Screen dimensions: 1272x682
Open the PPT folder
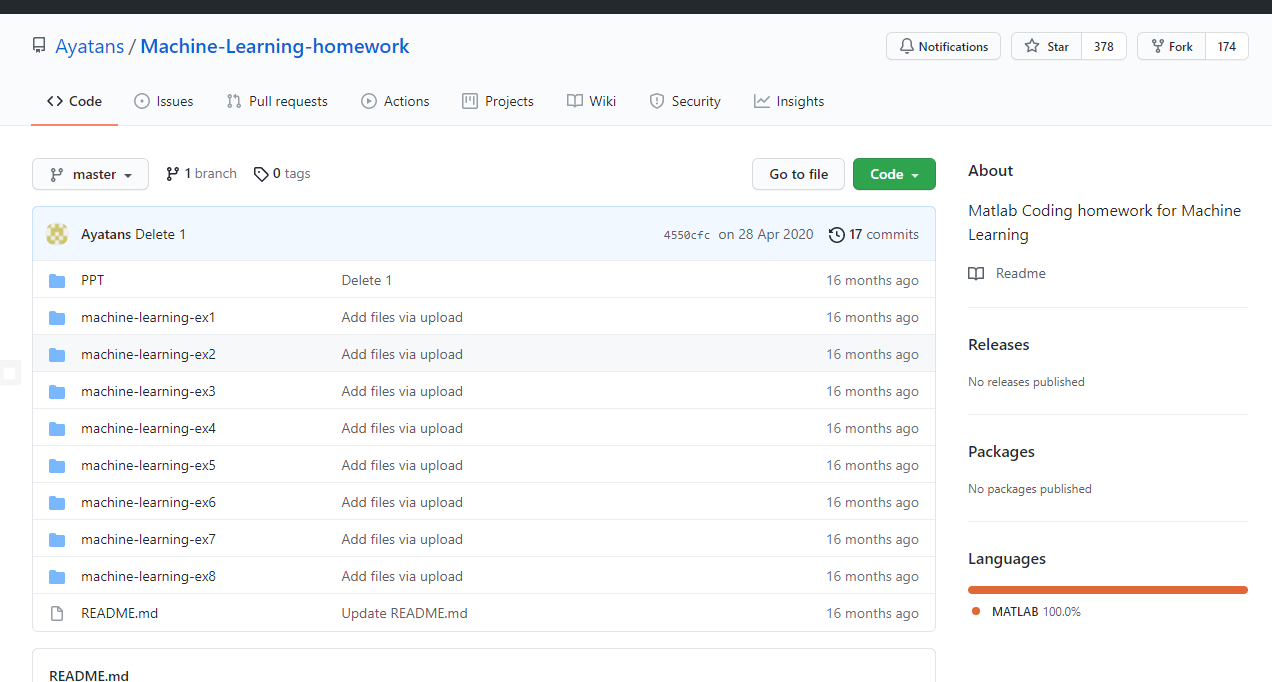point(92,280)
